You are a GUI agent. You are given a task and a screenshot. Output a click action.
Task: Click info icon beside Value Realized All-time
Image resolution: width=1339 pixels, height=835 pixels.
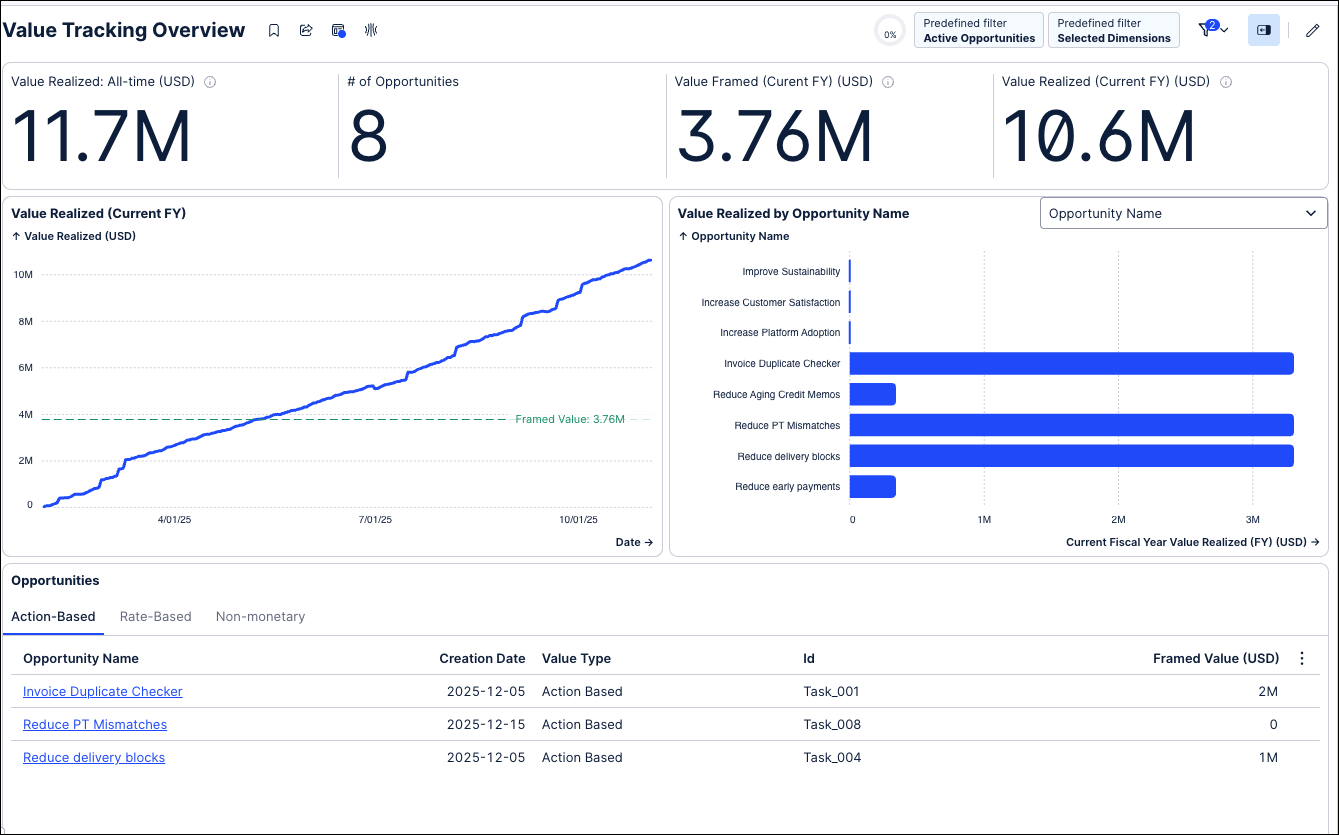[210, 82]
